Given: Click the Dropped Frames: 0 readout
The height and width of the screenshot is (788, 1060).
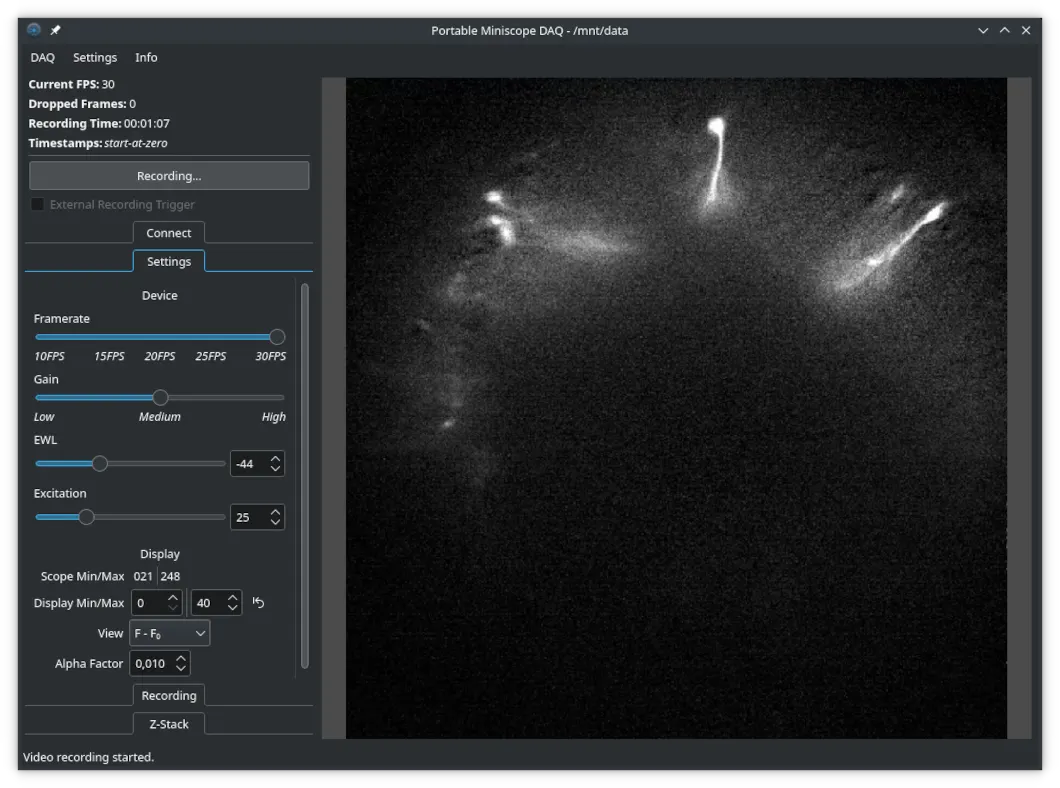Looking at the screenshot, I should tap(82, 104).
